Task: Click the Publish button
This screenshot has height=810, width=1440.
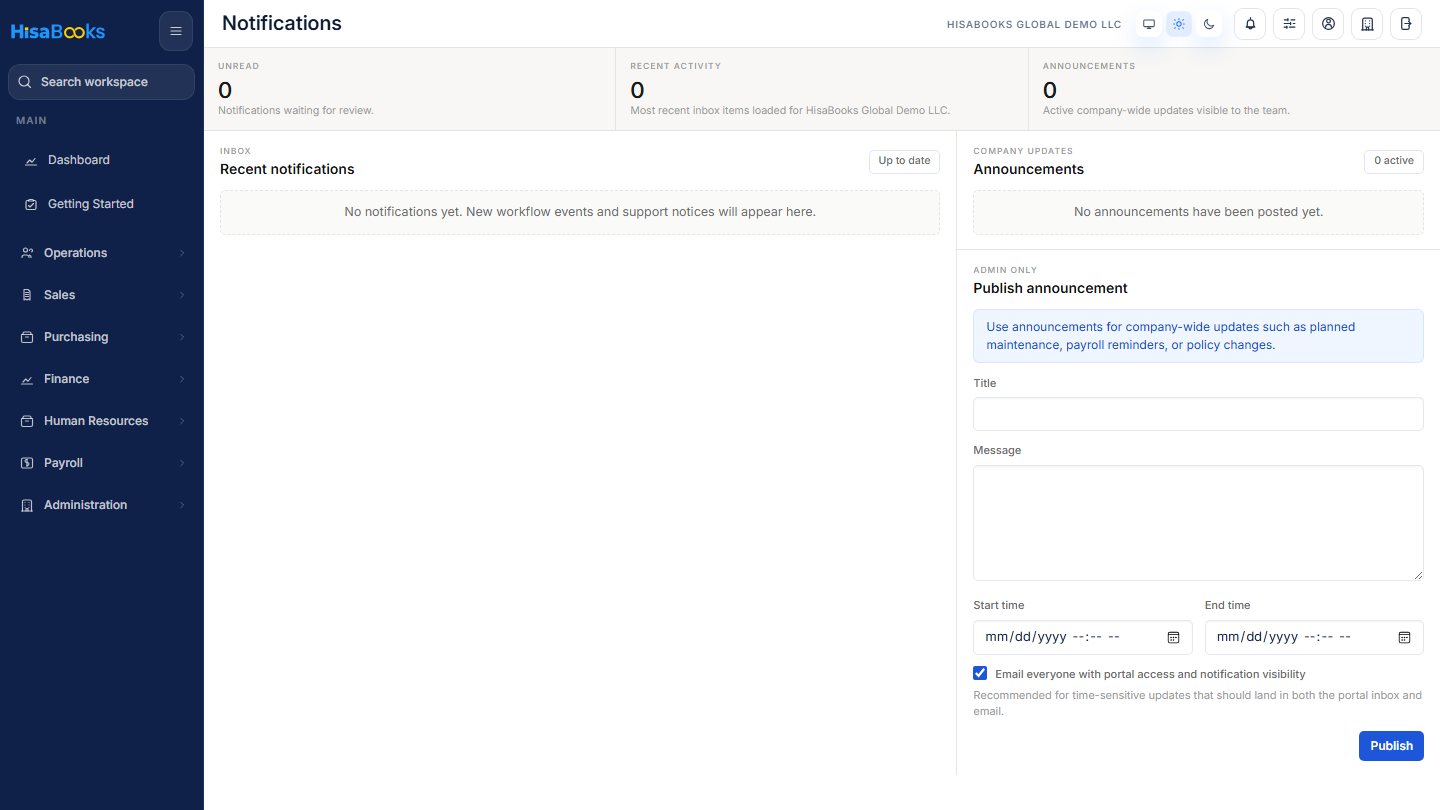Action: (1391, 746)
